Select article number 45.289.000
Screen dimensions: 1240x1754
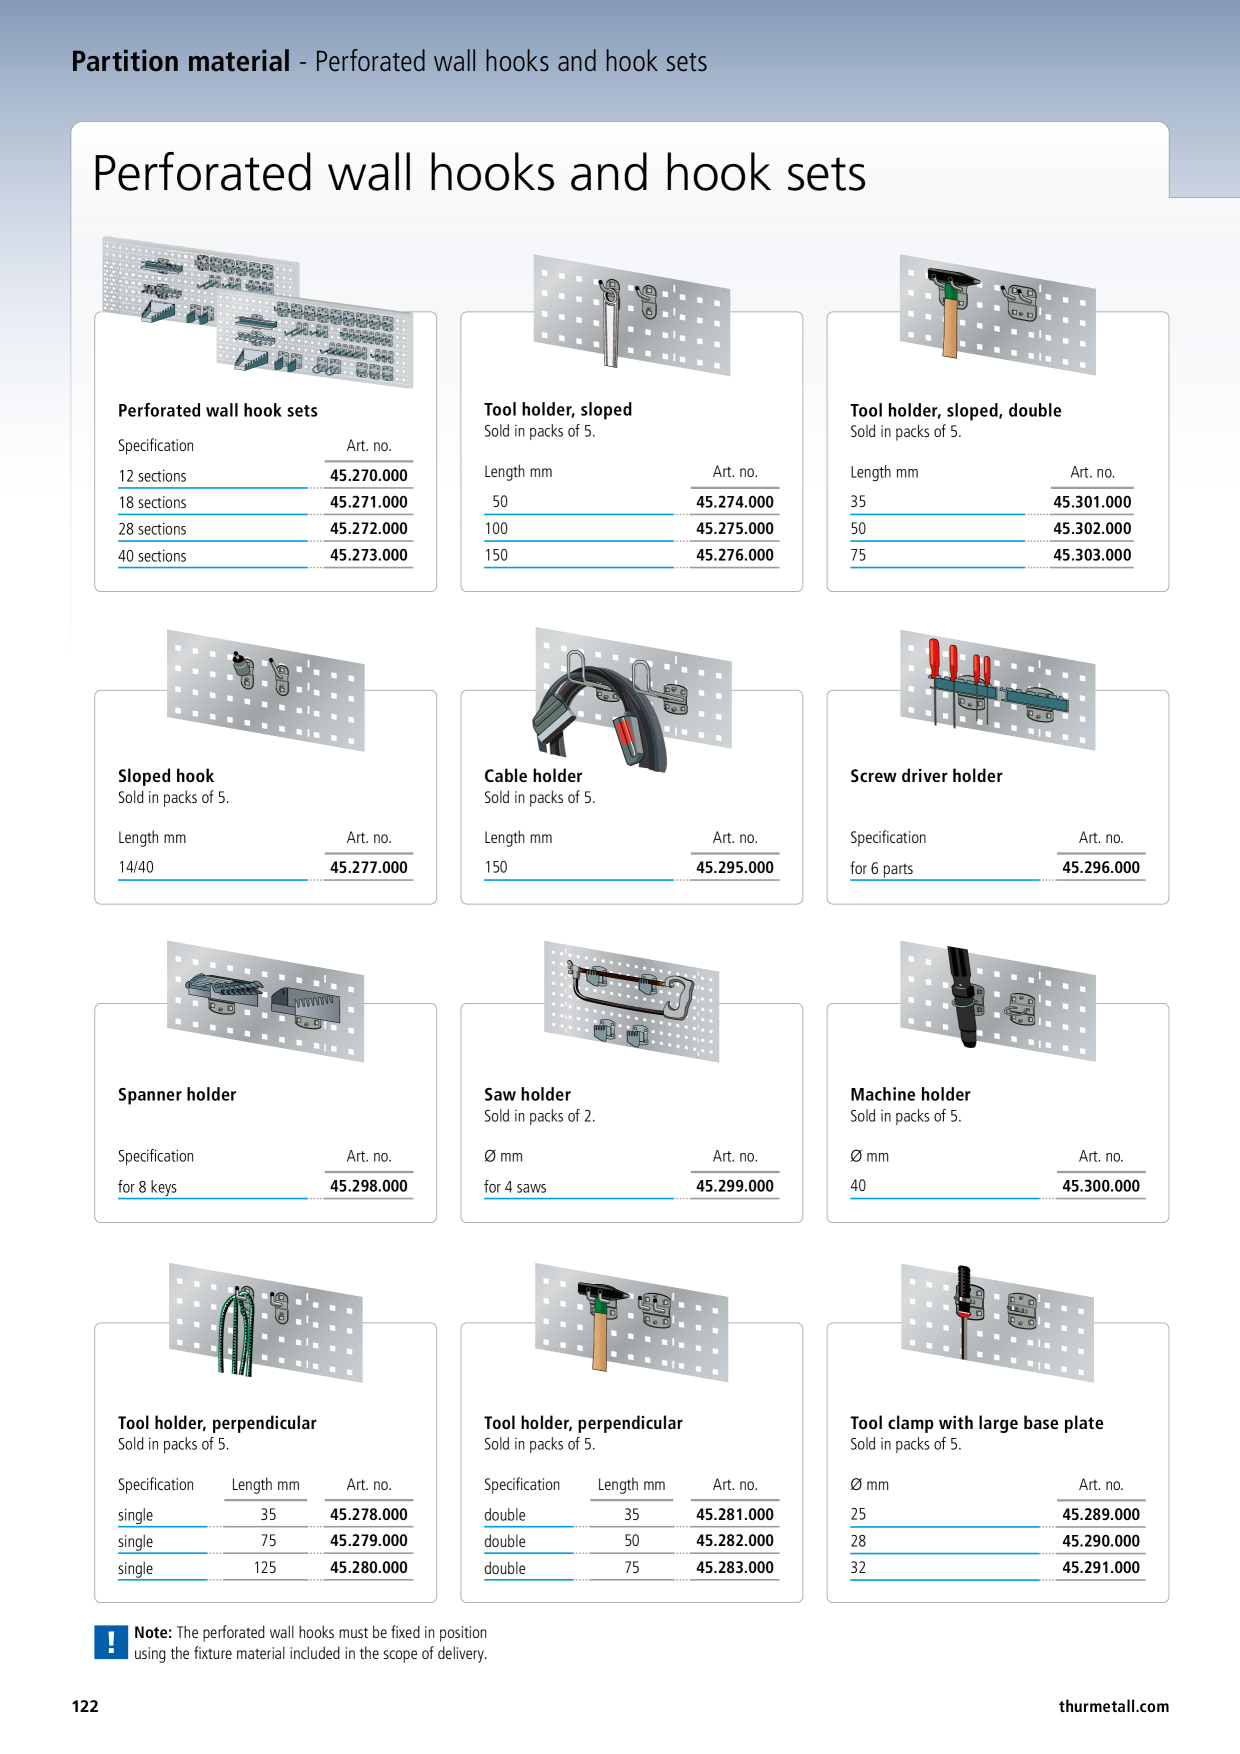[x=1101, y=1515]
